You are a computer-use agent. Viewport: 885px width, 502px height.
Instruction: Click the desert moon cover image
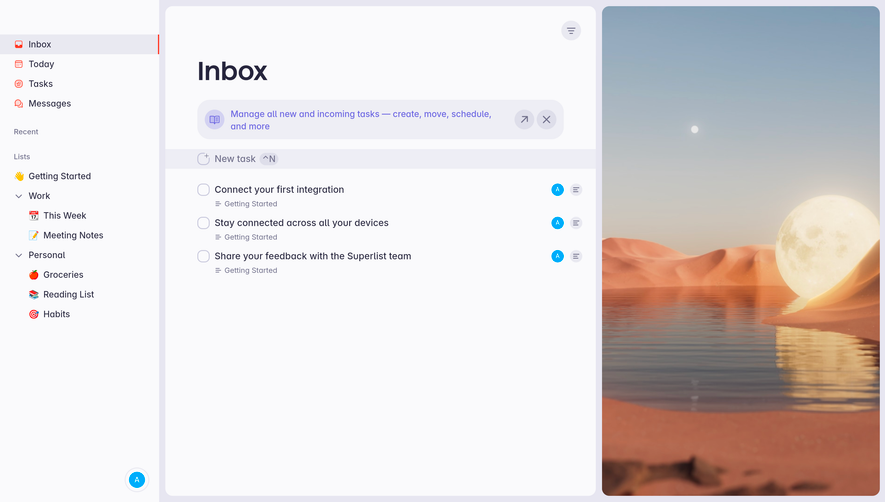[741, 251]
